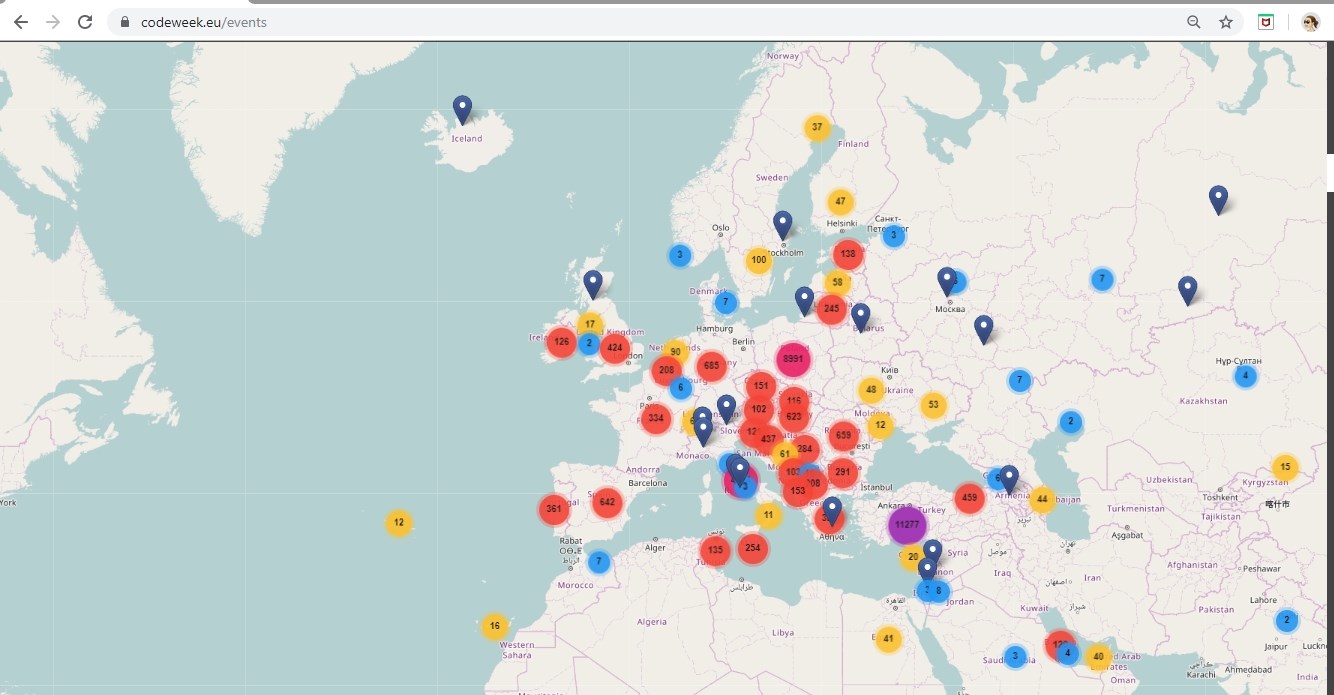1334x695 pixels.
Task: Click the yellow cluster labeled 100
Action: [759, 260]
